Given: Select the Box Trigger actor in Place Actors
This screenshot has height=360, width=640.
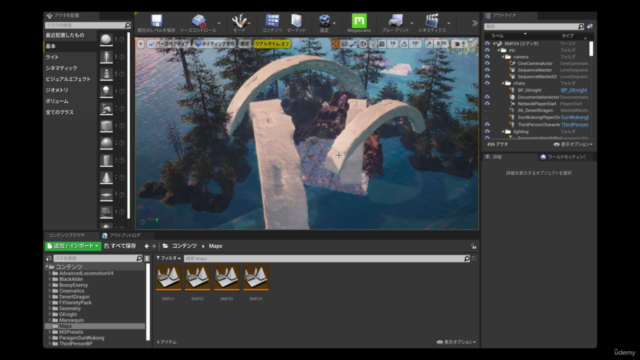Looking at the screenshot, I should pos(106,212).
